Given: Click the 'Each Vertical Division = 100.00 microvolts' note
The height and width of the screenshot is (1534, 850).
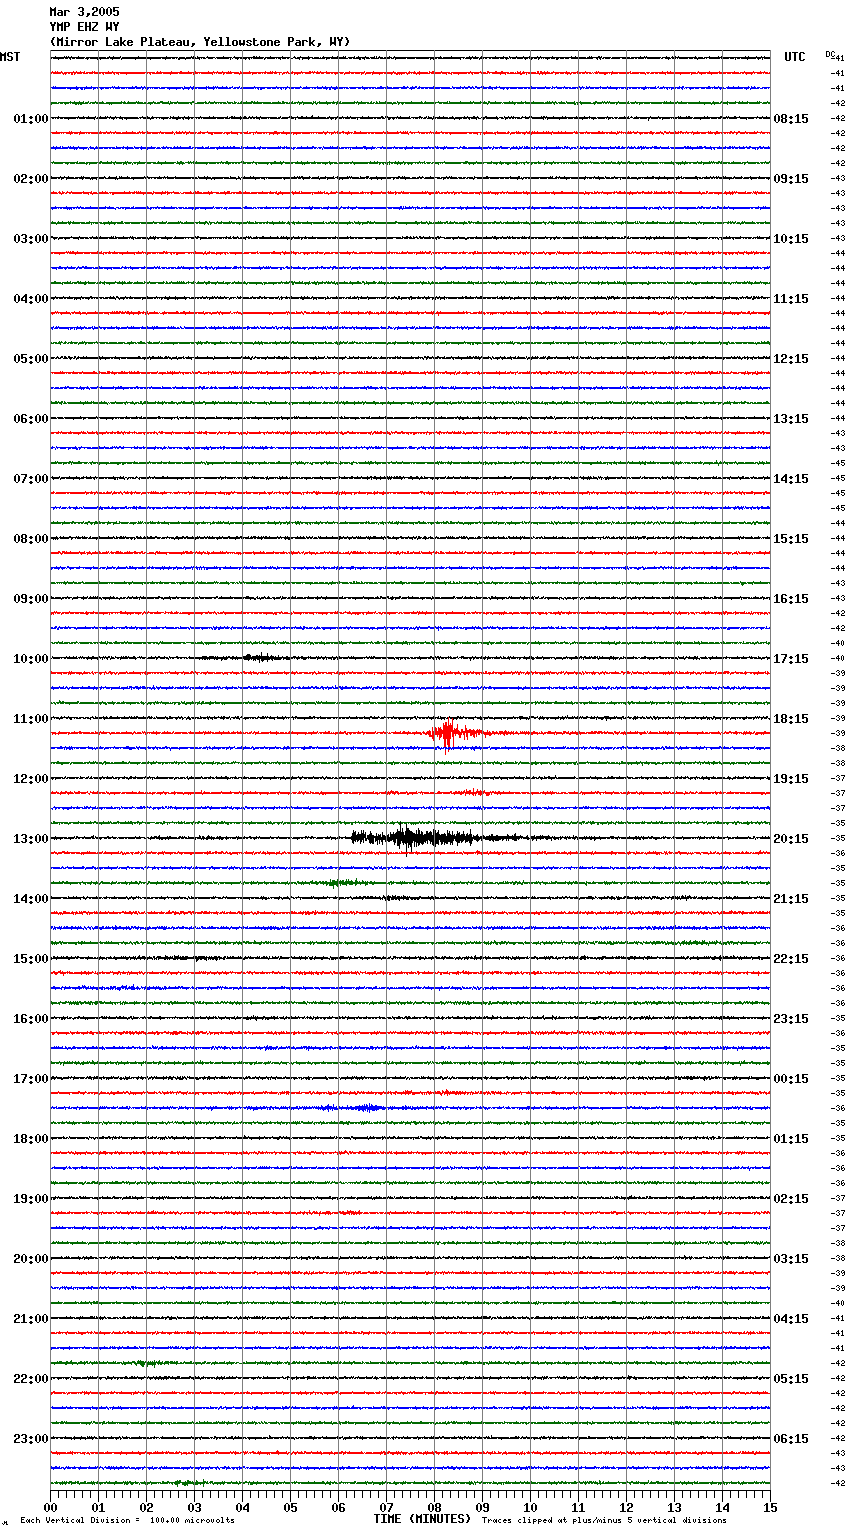Looking at the screenshot, I should [127, 1521].
